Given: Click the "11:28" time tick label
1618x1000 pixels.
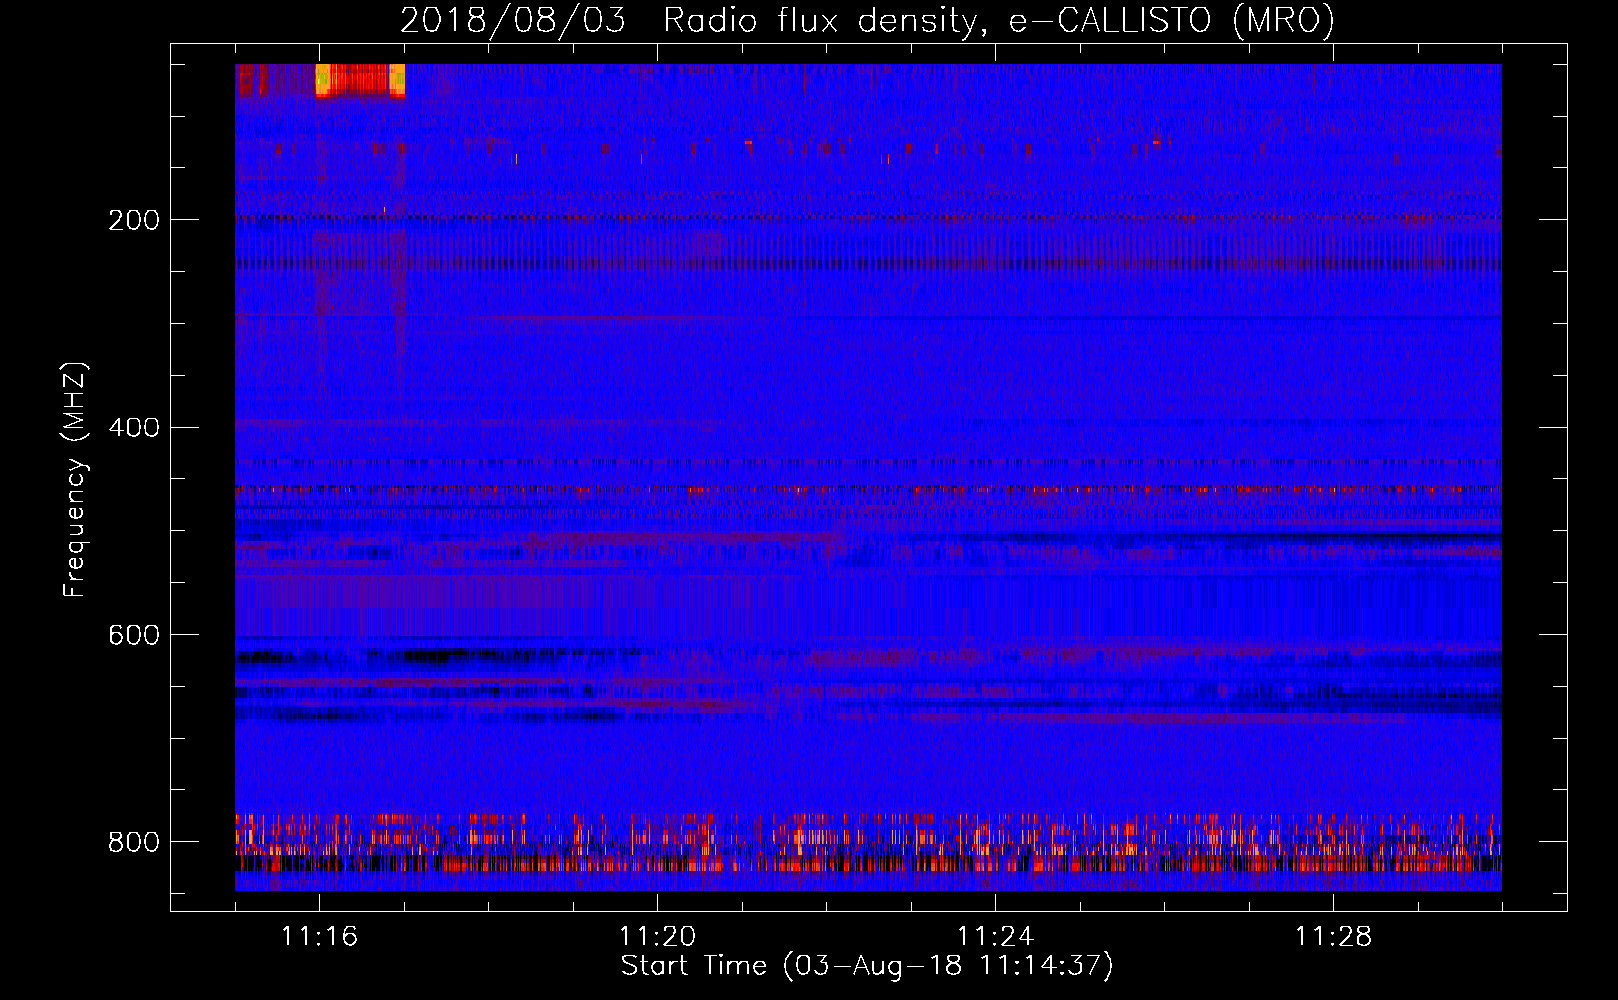Looking at the screenshot, I should 1333,936.
